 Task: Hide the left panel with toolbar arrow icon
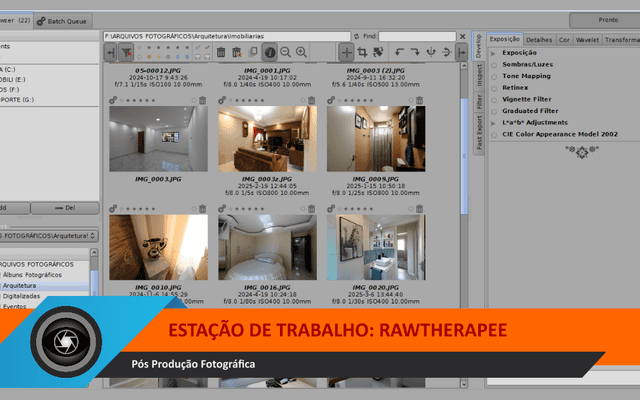(x=110, y=52)
